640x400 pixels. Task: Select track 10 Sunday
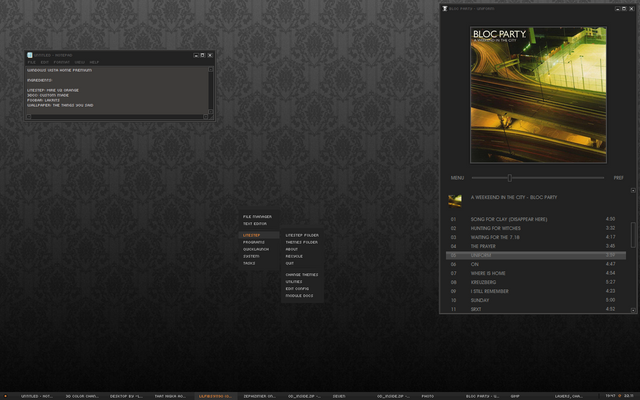(x=536, y=300)
